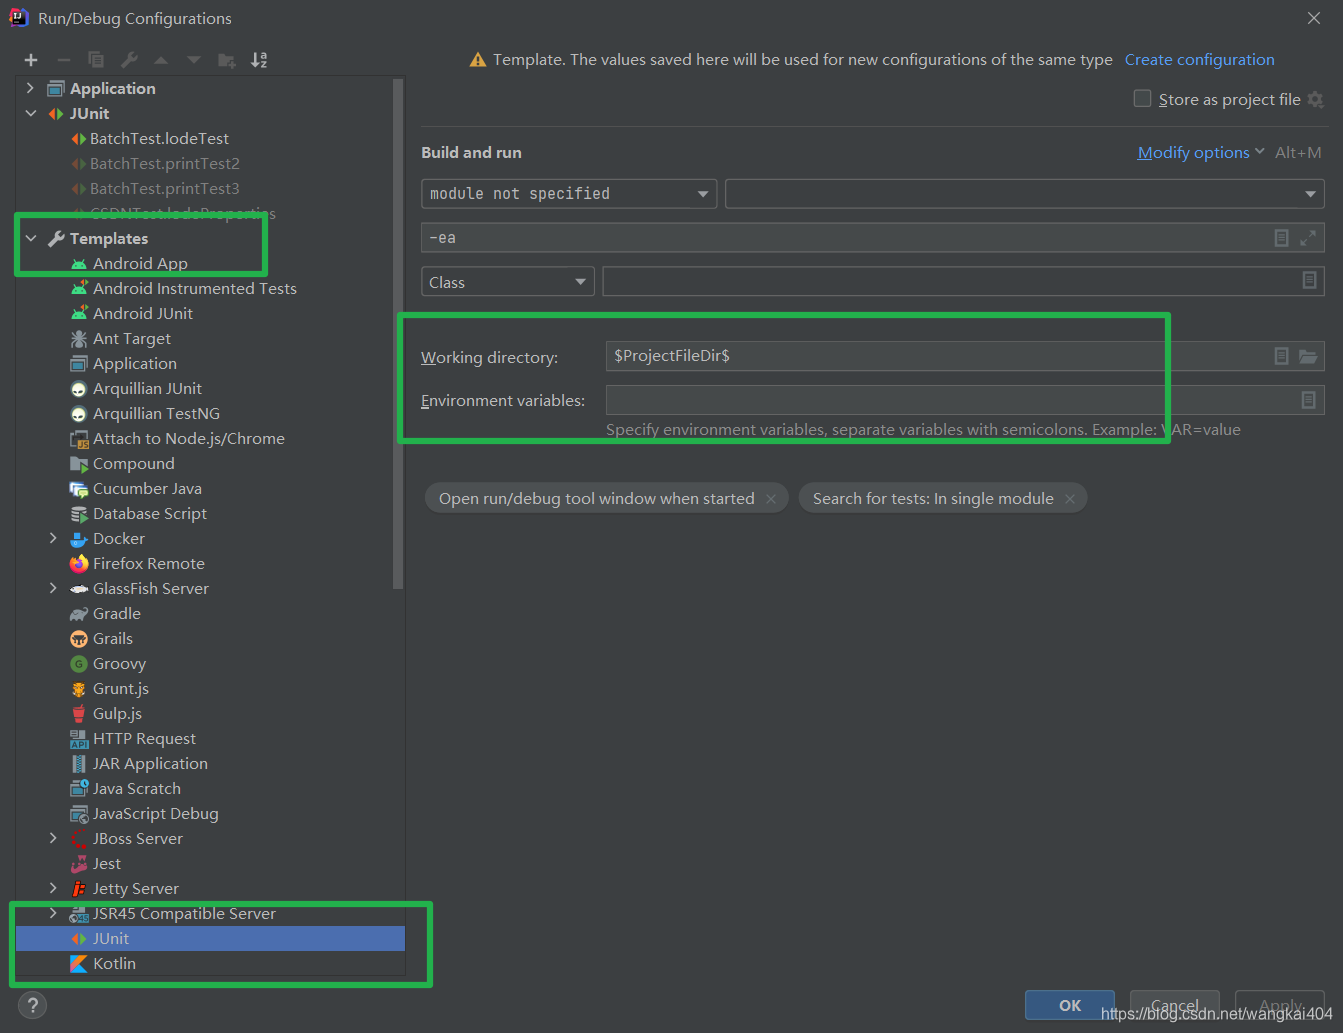
Task: Click the gear icon next to Store as project file
Action: coord(1316,100)
